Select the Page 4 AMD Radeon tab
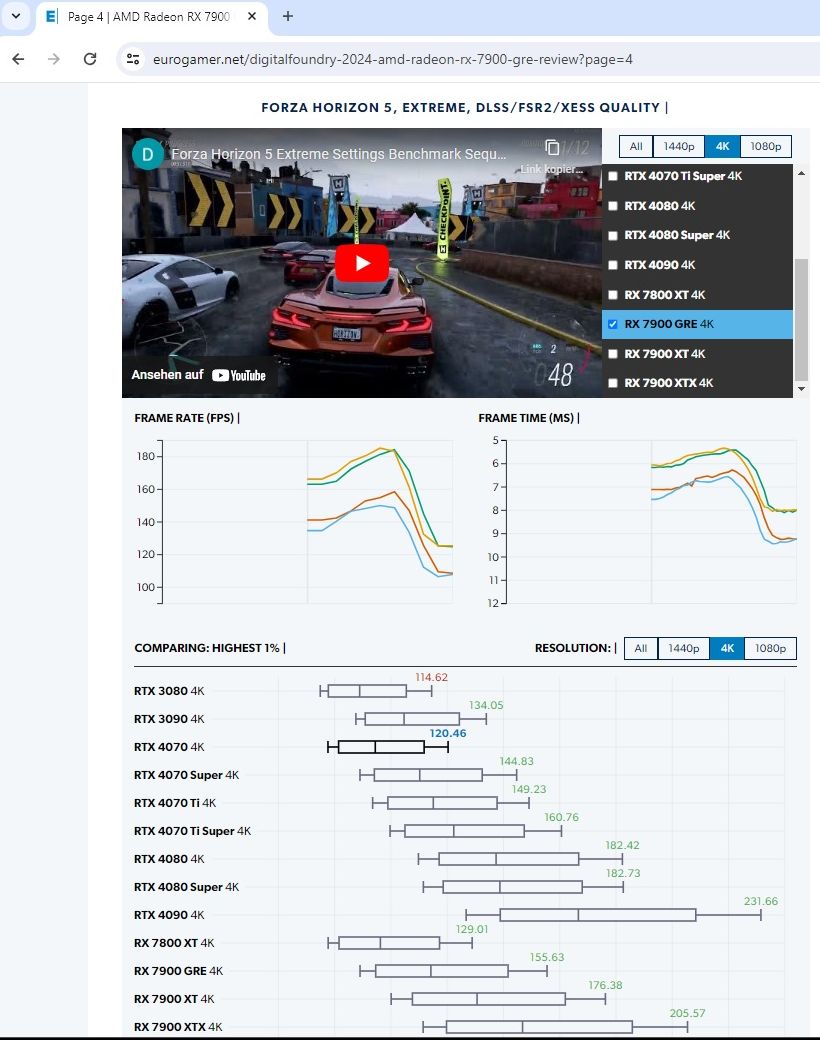Screen dimensions: 820x1040 (x=151, y=17)
